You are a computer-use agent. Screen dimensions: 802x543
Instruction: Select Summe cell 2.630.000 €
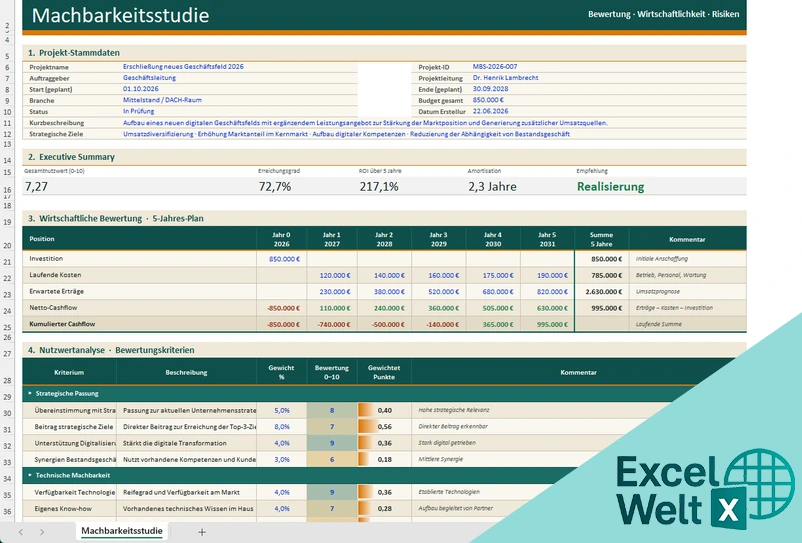click(x=602, y=291)
